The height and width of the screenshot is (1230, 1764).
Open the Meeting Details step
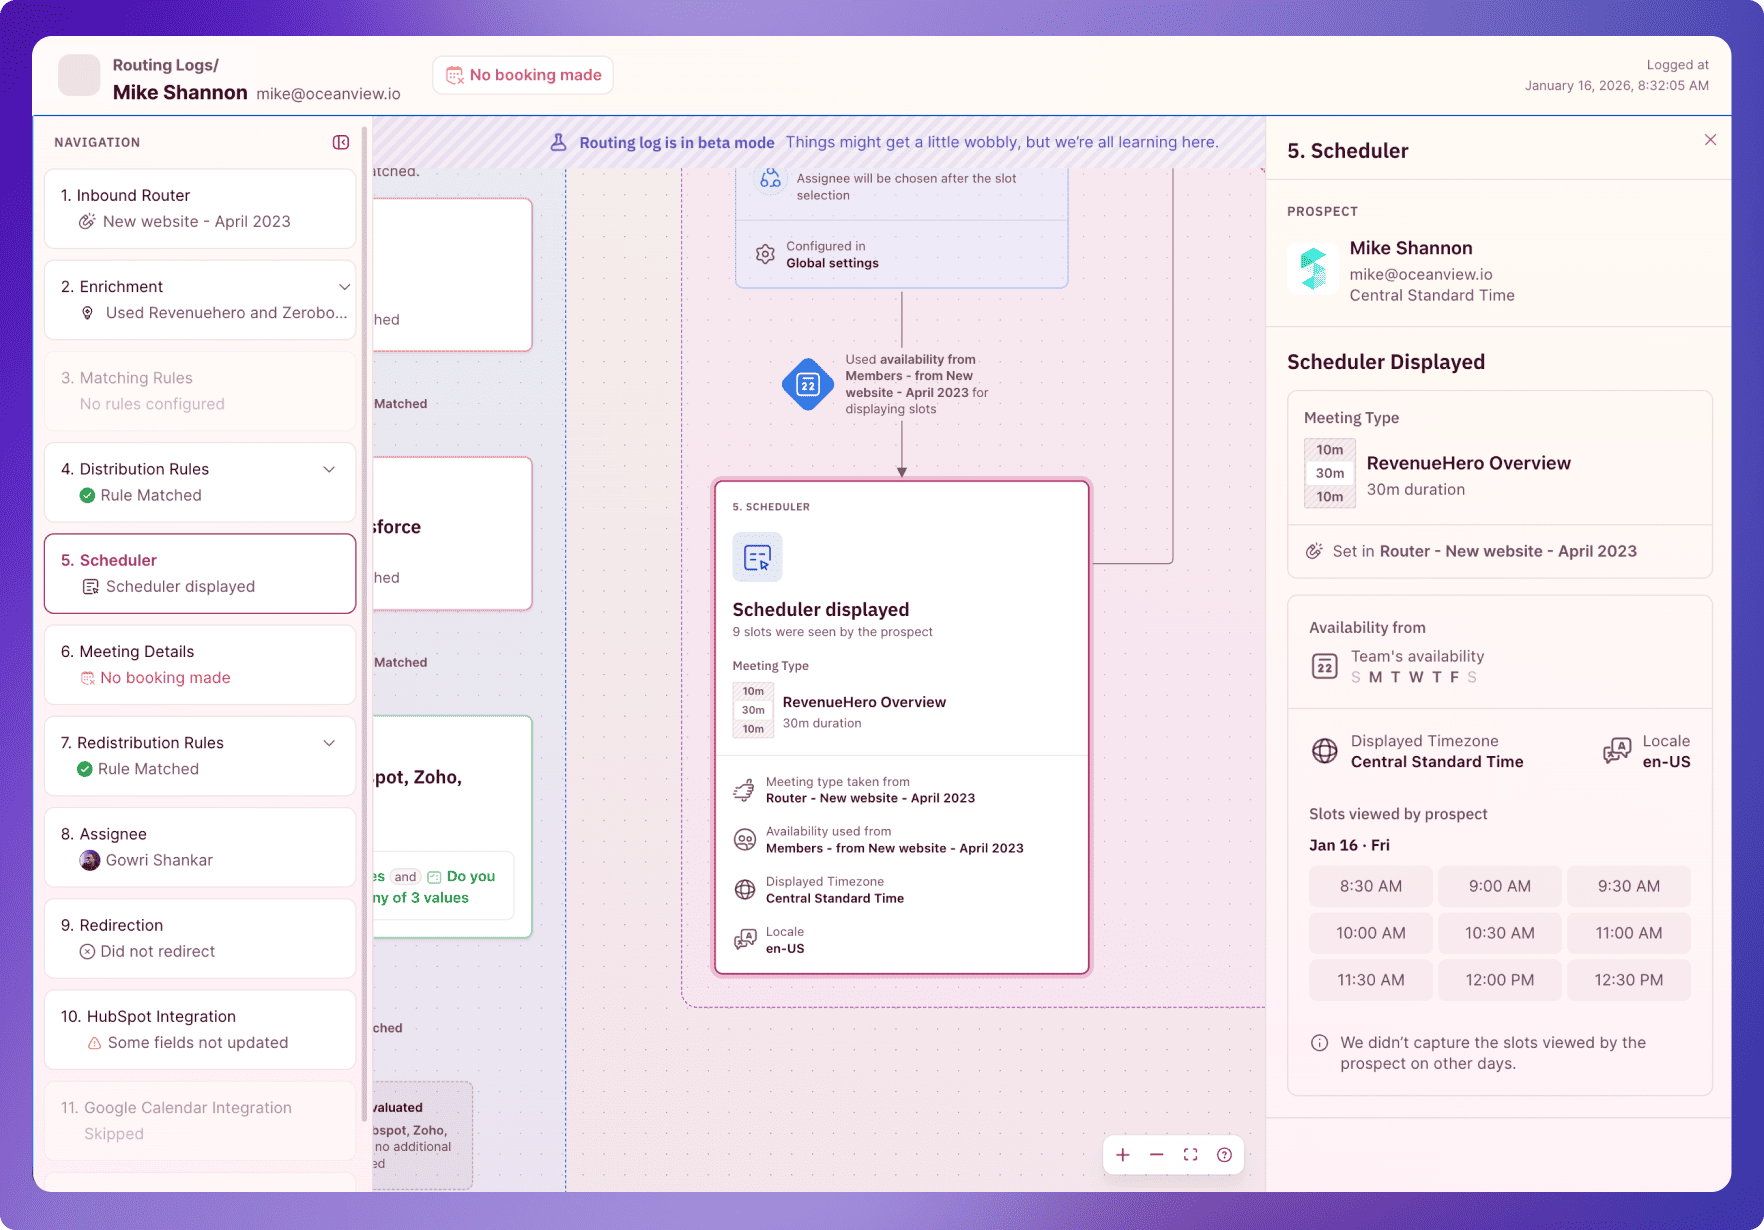(x=200, y=665)
